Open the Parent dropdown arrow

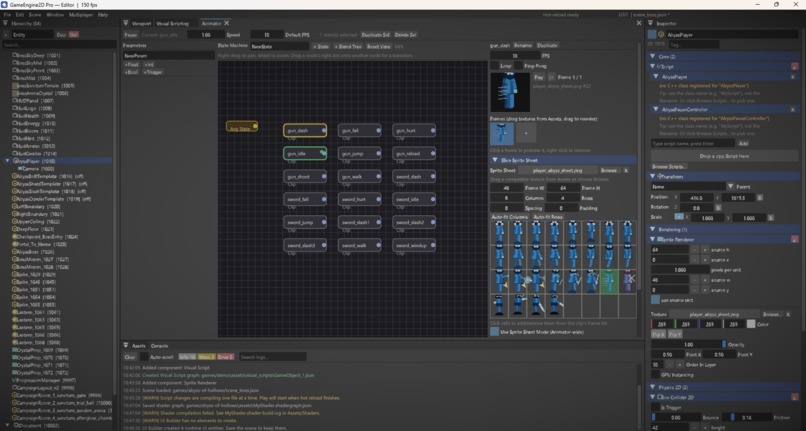click(730, 187)
